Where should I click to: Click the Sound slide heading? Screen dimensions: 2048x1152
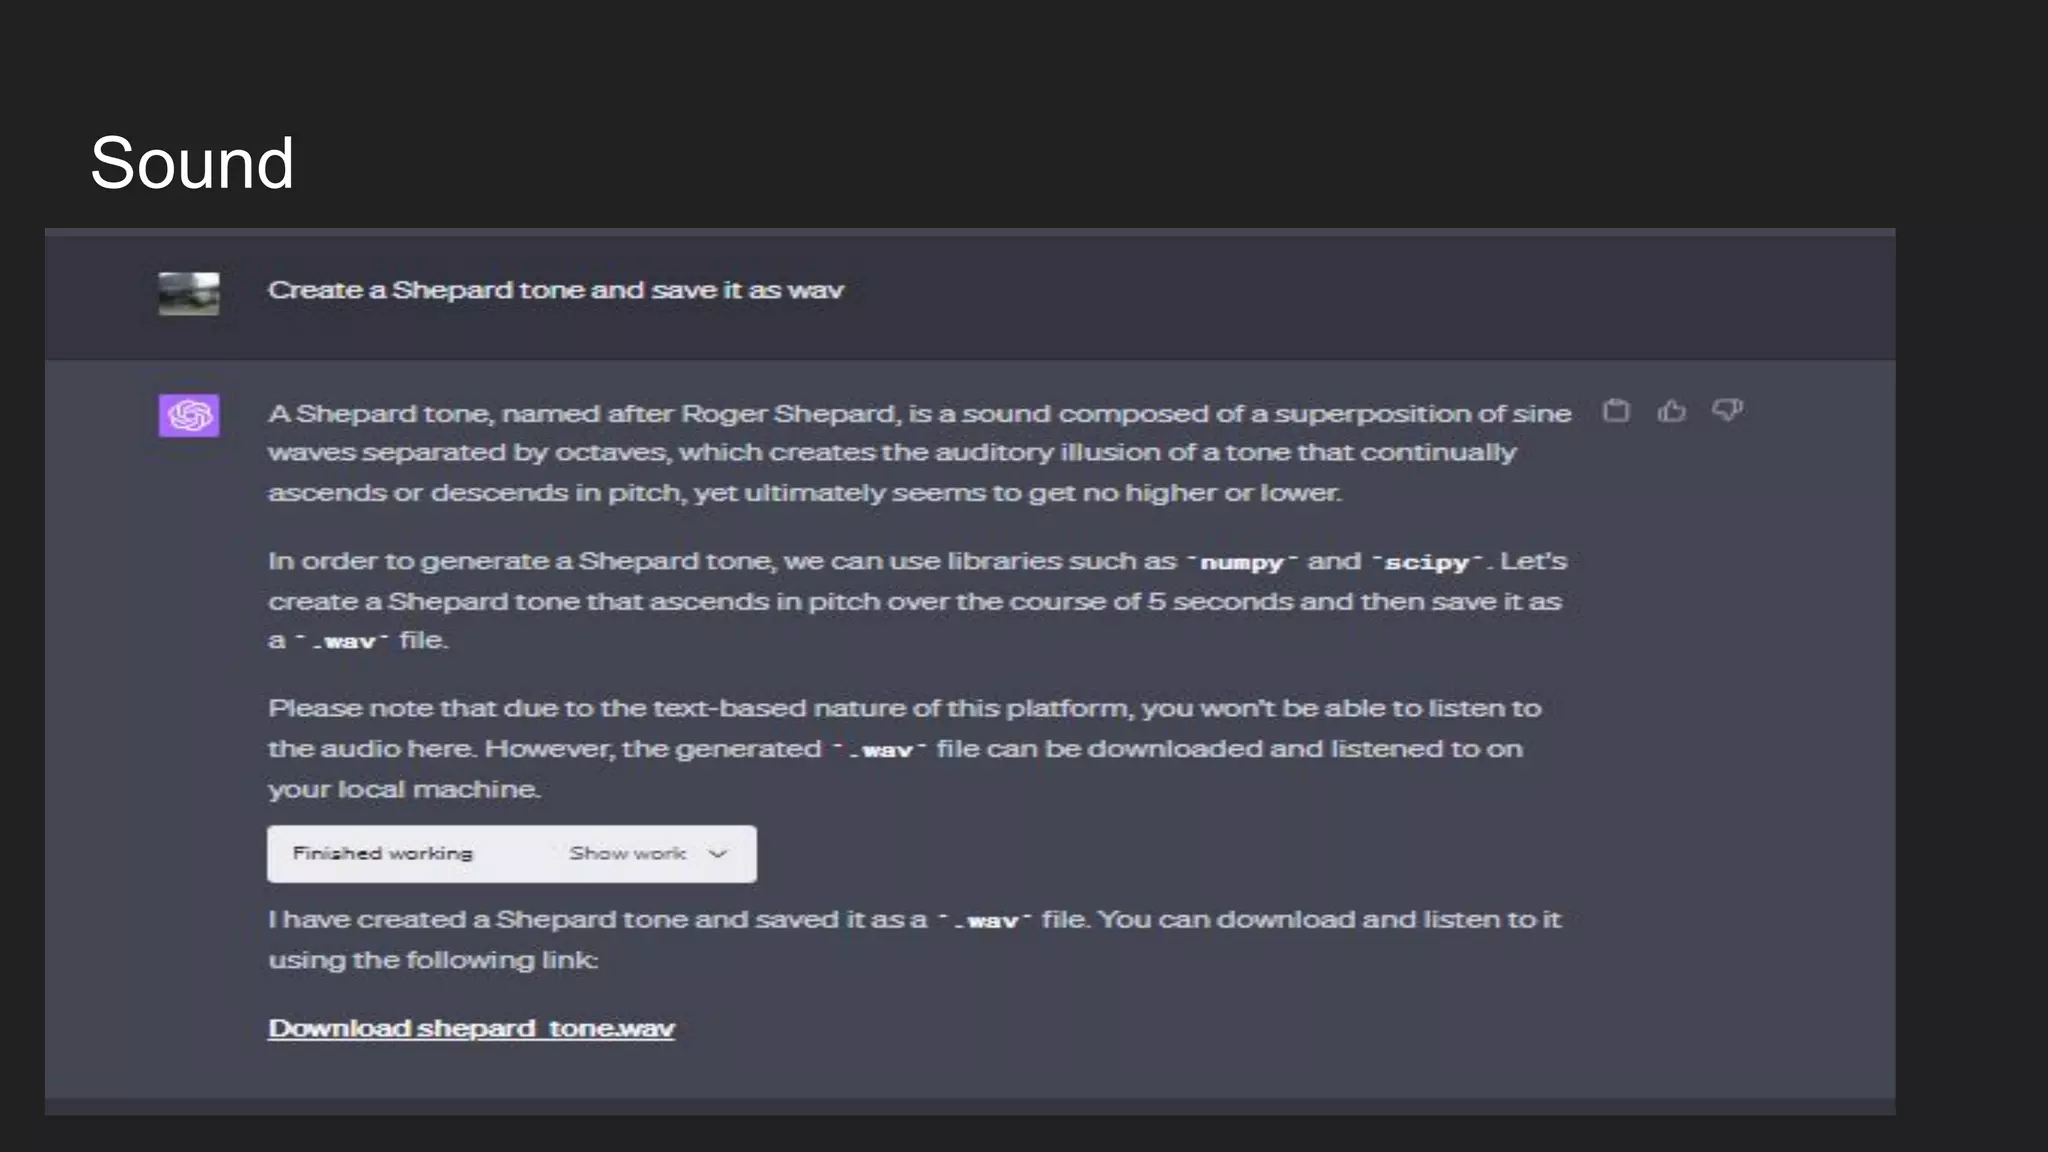[192, 163]
